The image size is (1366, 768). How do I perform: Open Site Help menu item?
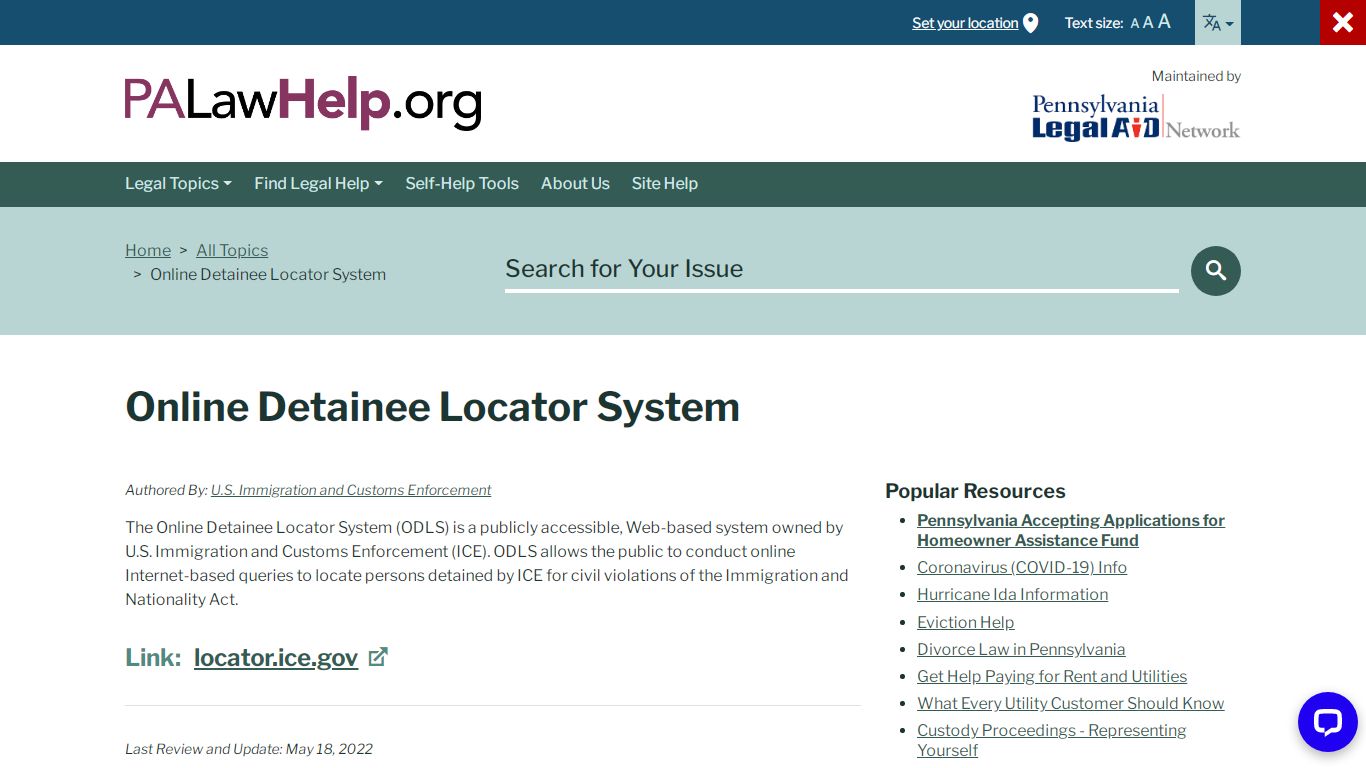point(665,183)
